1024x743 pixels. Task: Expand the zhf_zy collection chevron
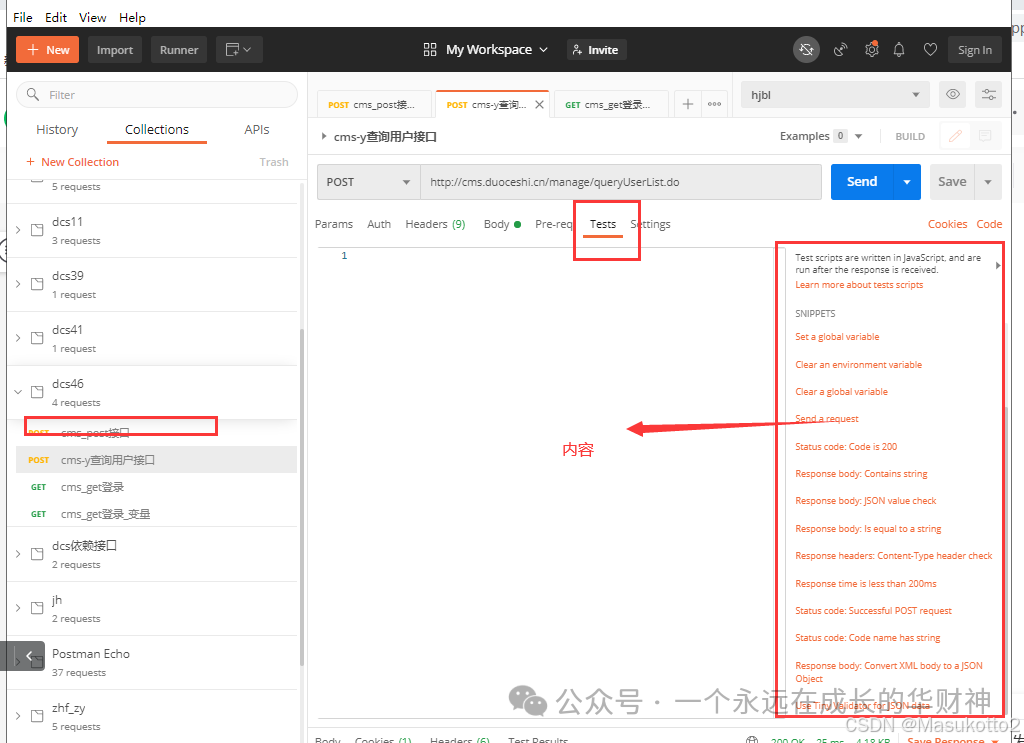(x=18, y=716)
